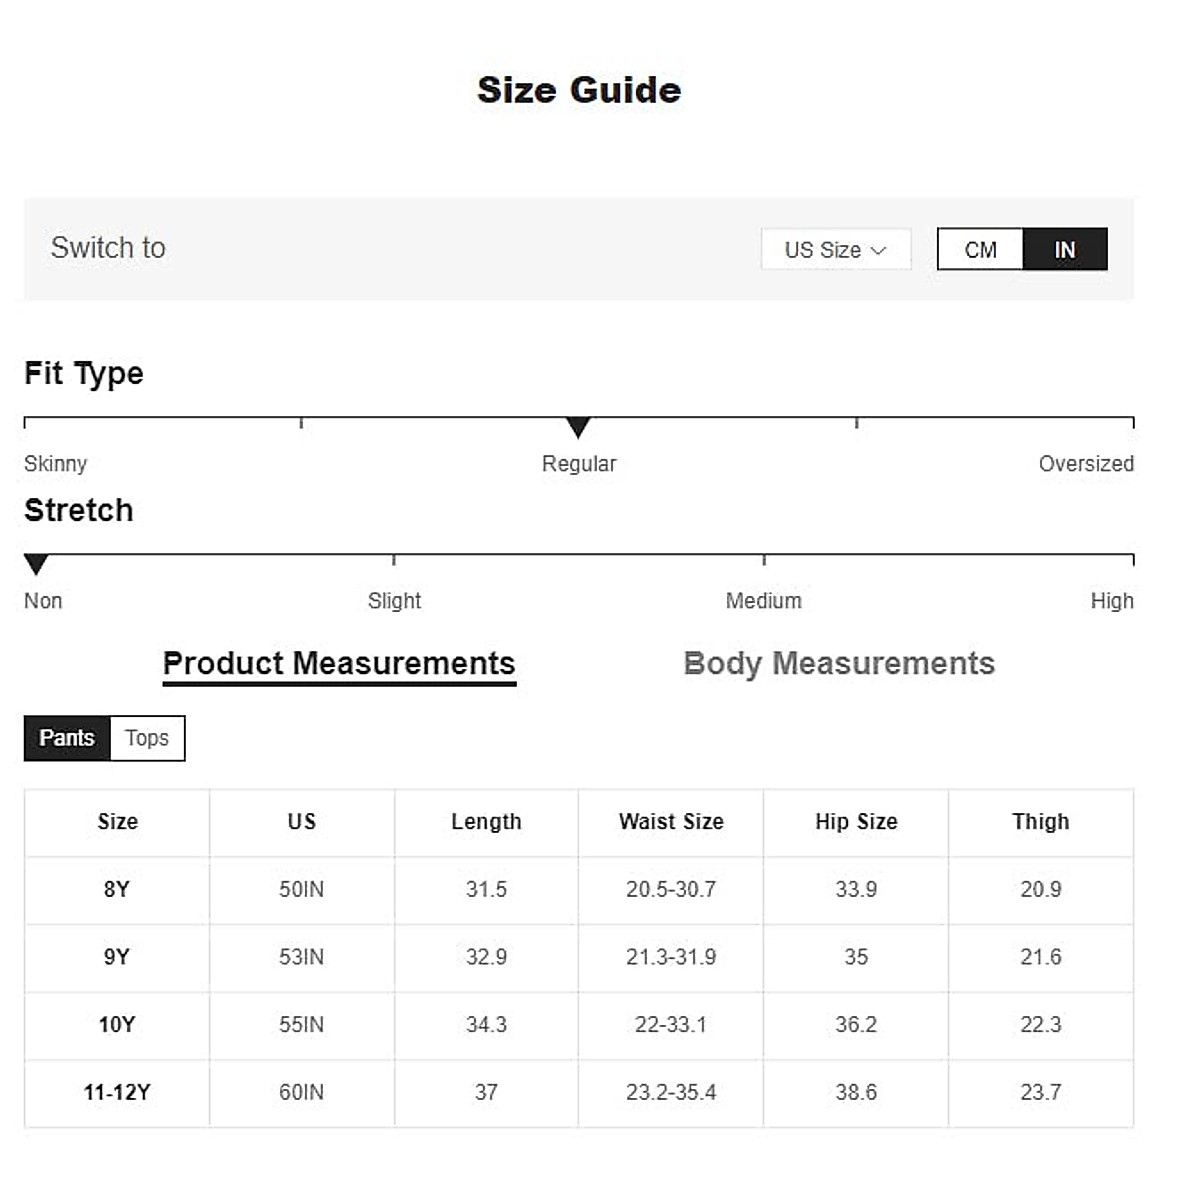Image resolution: width=1200 pixels, height=1200 pixels.
Task: Show the Tops measurements
Action: (147, 738)
